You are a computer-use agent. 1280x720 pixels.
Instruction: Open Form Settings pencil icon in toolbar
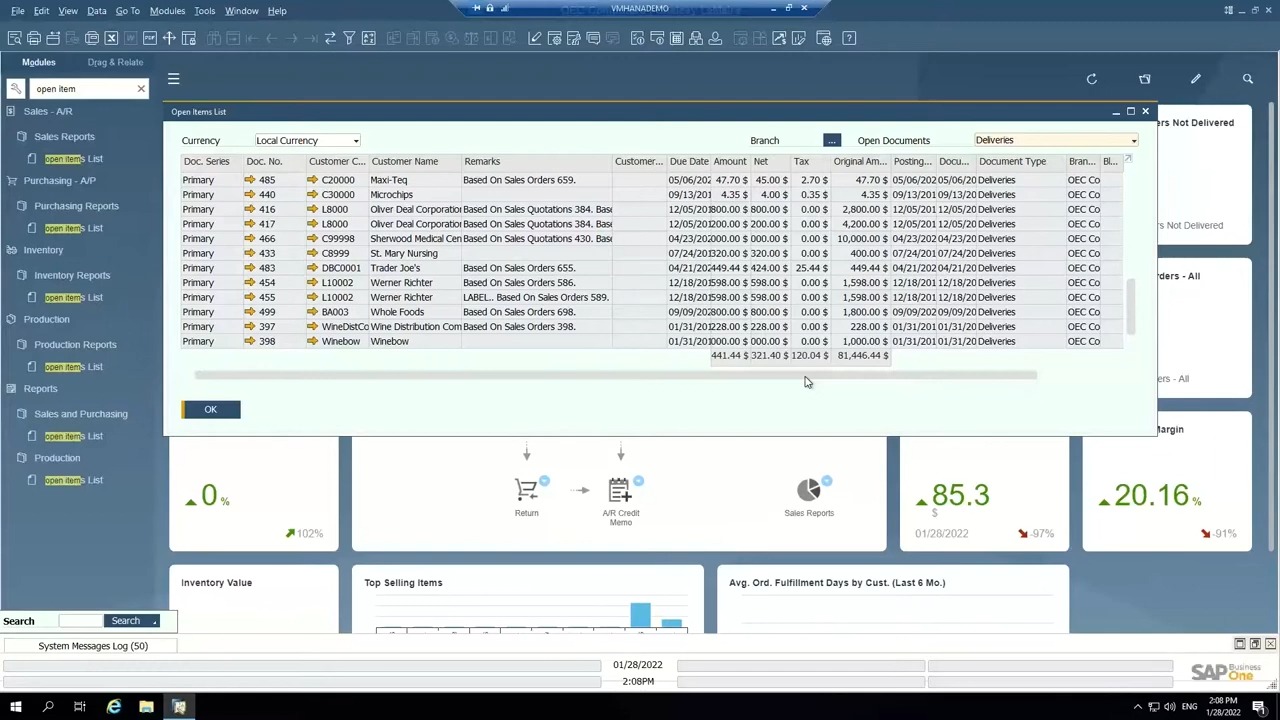point(535,38)
